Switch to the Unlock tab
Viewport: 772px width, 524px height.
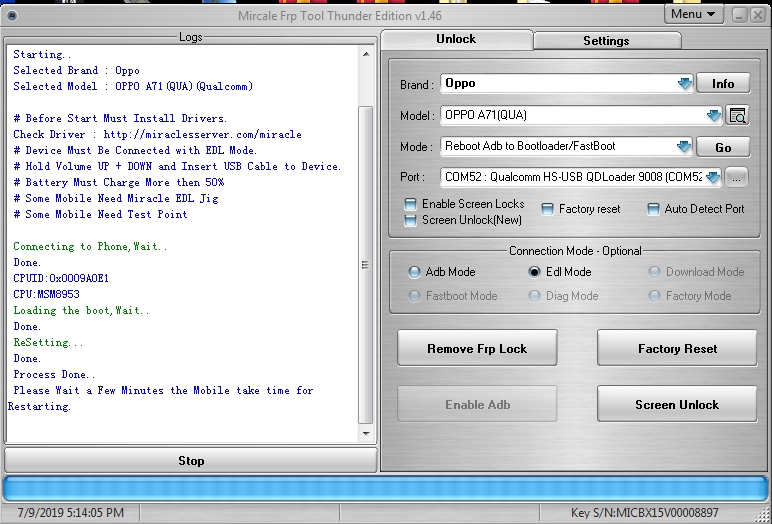tap(456, 39)
